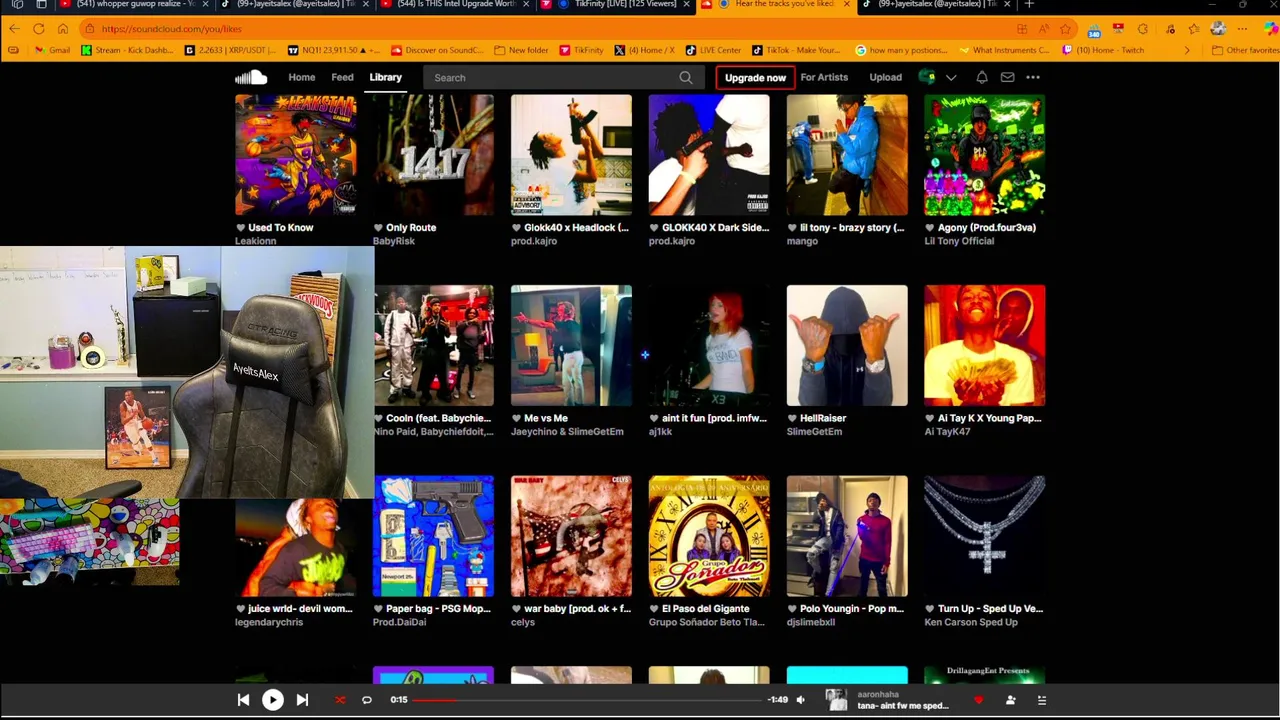Unlike the track Only Route
This screenshot has height=720, width=1280.
(378, 228)
